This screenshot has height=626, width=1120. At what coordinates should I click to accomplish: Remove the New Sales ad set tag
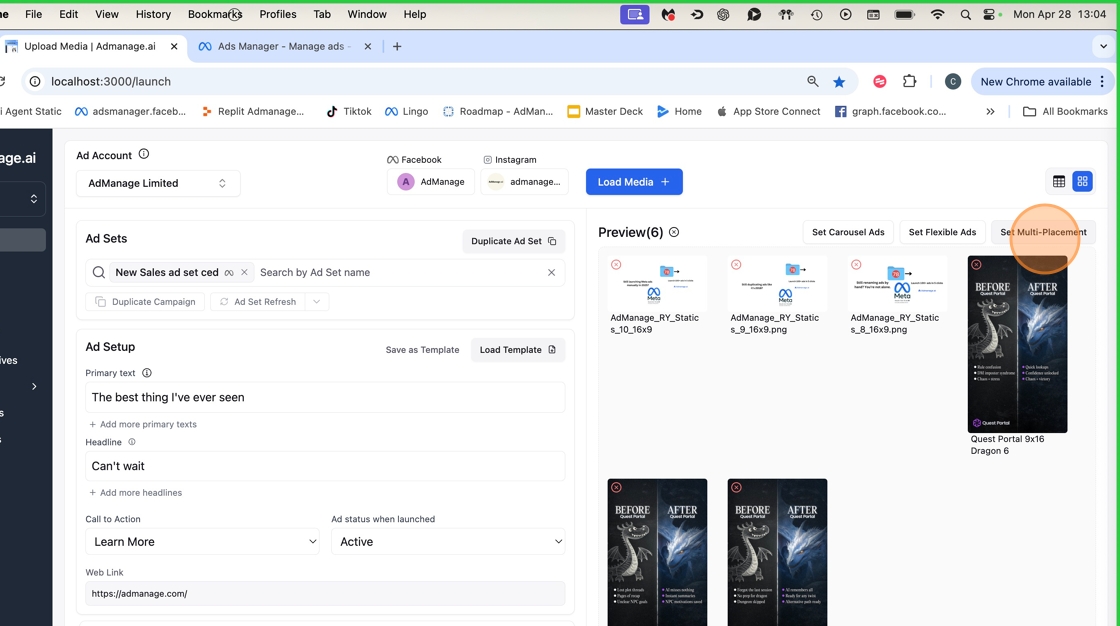click(x=244, y=272)
